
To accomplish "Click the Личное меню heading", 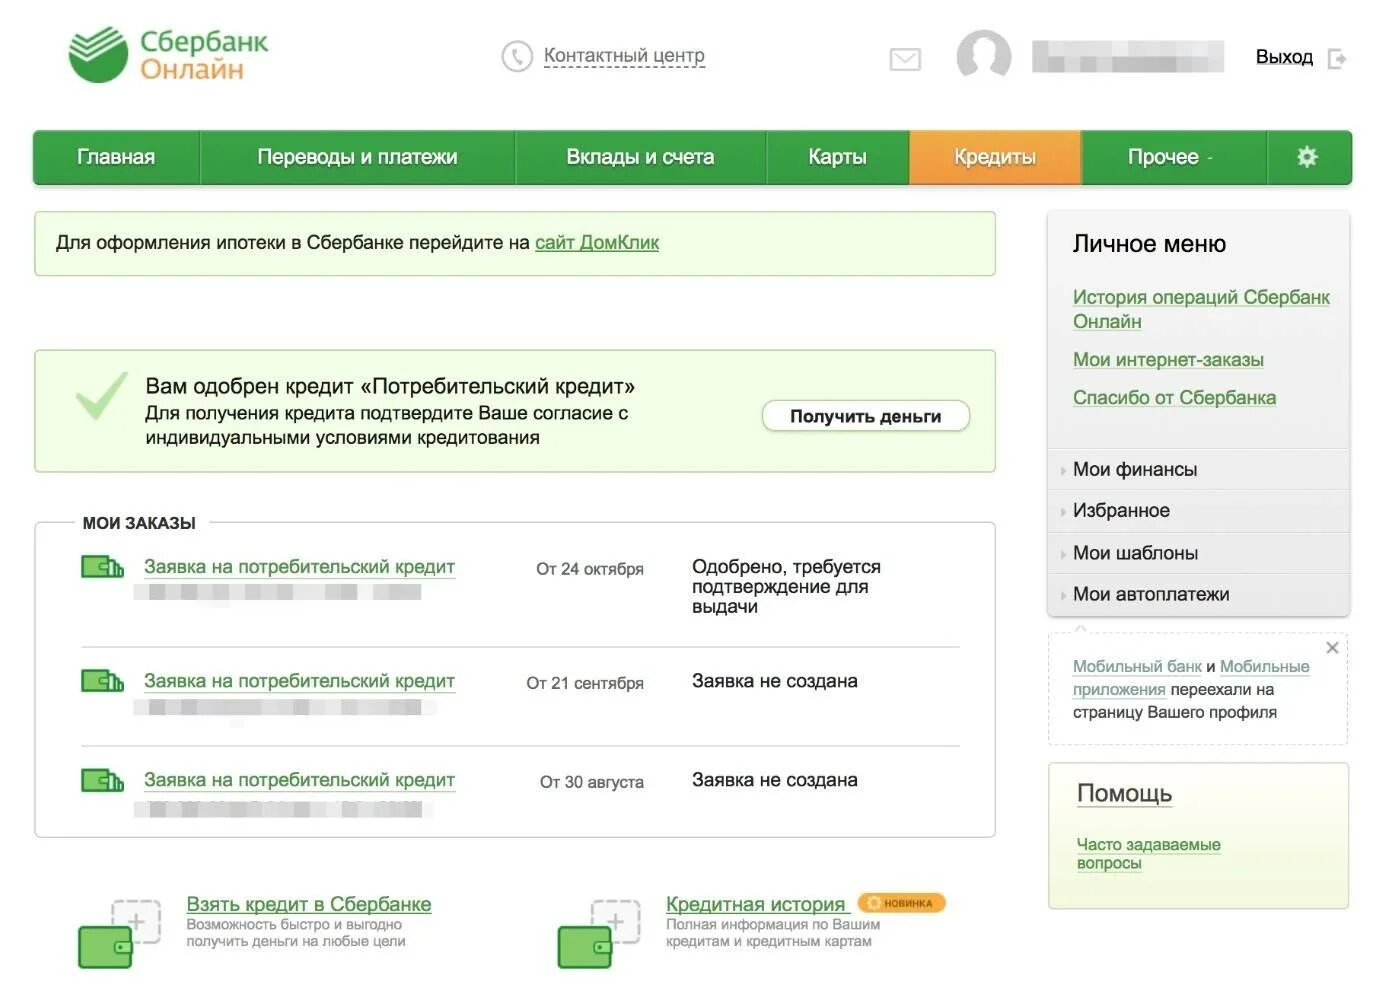I will point(1149,244).
